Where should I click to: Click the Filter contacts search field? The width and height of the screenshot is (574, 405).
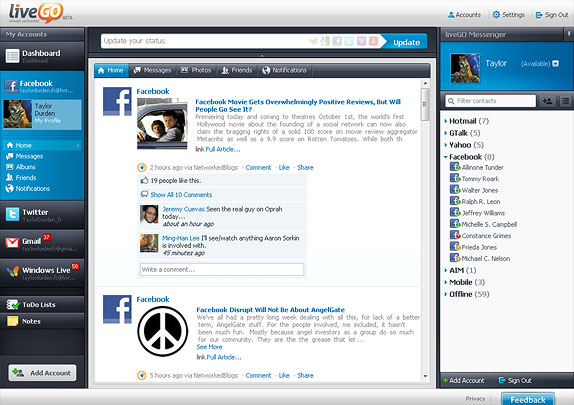click(491, 101)
